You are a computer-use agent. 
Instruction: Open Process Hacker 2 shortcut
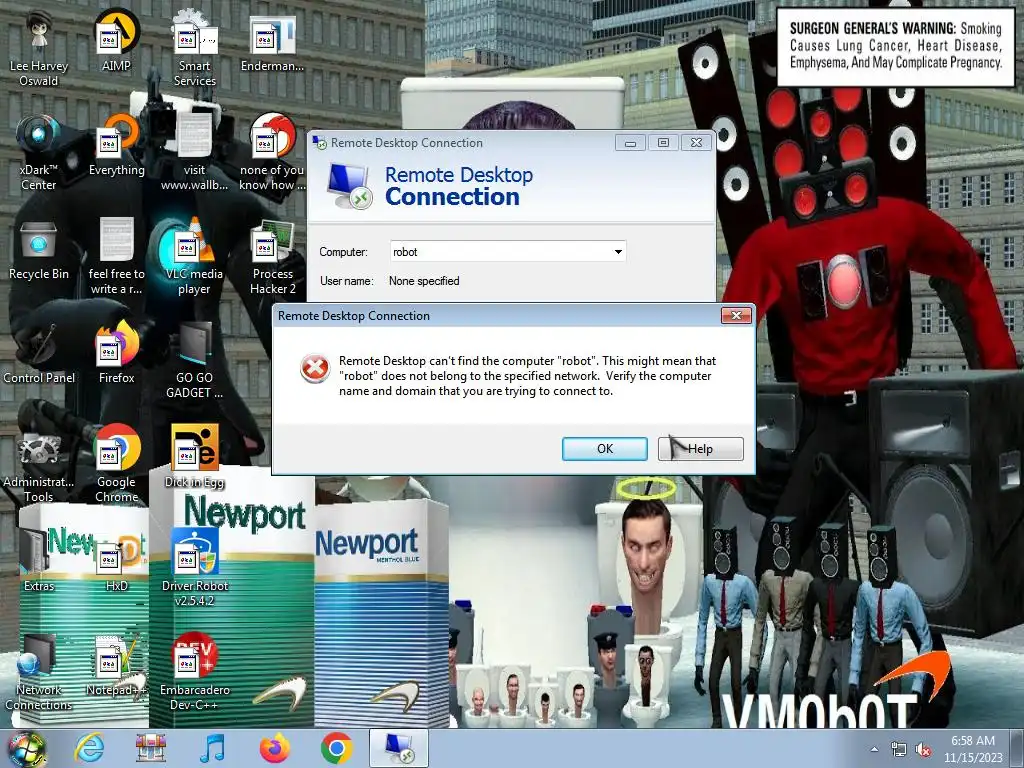(272, 256)
